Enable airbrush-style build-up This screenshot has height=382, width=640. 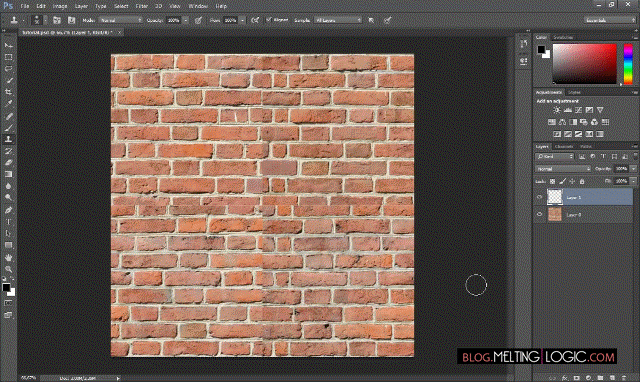[255, 20]
